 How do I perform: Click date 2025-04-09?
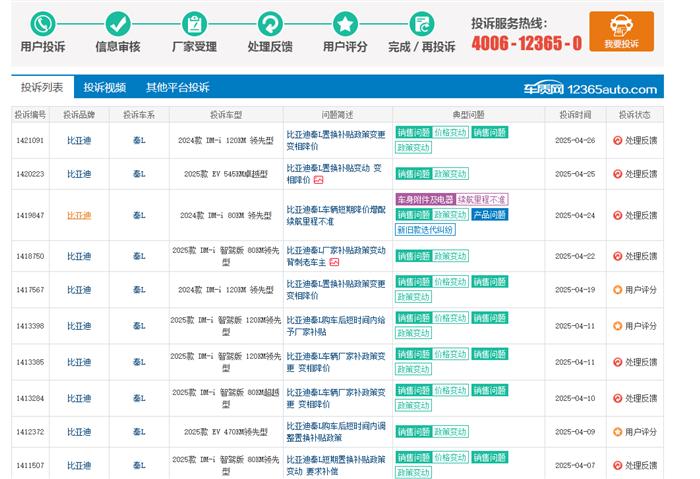pos(575,432)
